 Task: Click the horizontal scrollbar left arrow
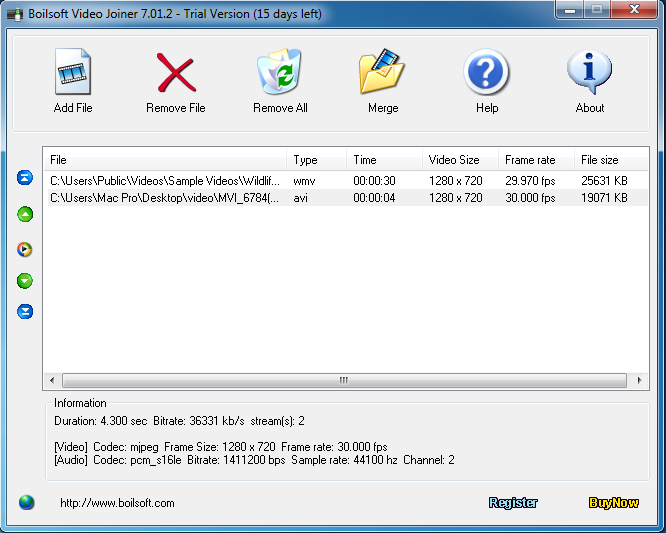pos(52,380)
